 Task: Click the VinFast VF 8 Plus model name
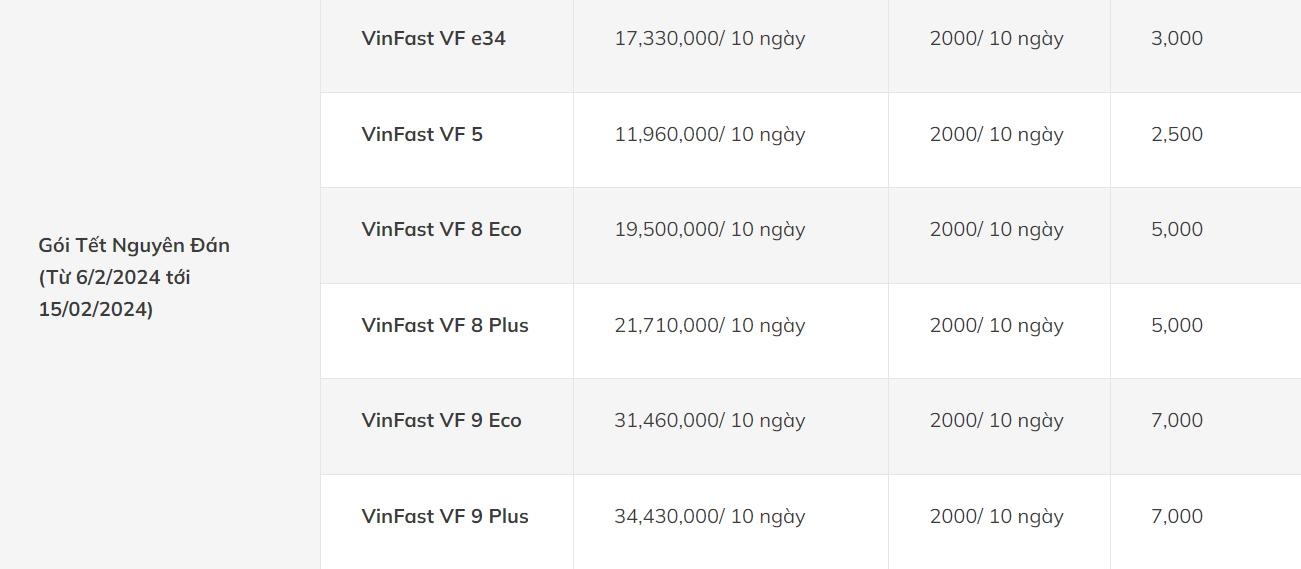pyautogui.click(x=445, y=325)
